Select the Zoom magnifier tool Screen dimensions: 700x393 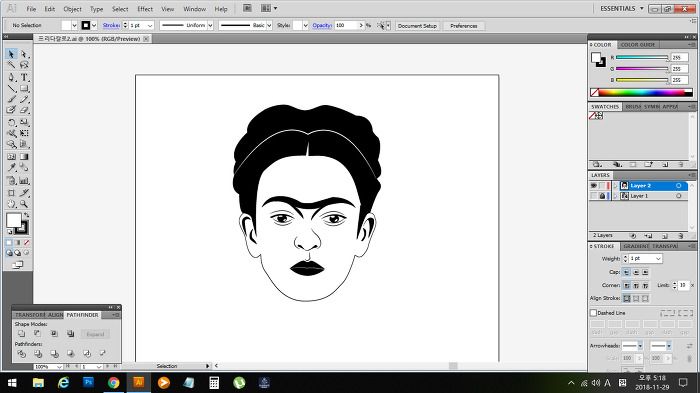tap(24, 204)
